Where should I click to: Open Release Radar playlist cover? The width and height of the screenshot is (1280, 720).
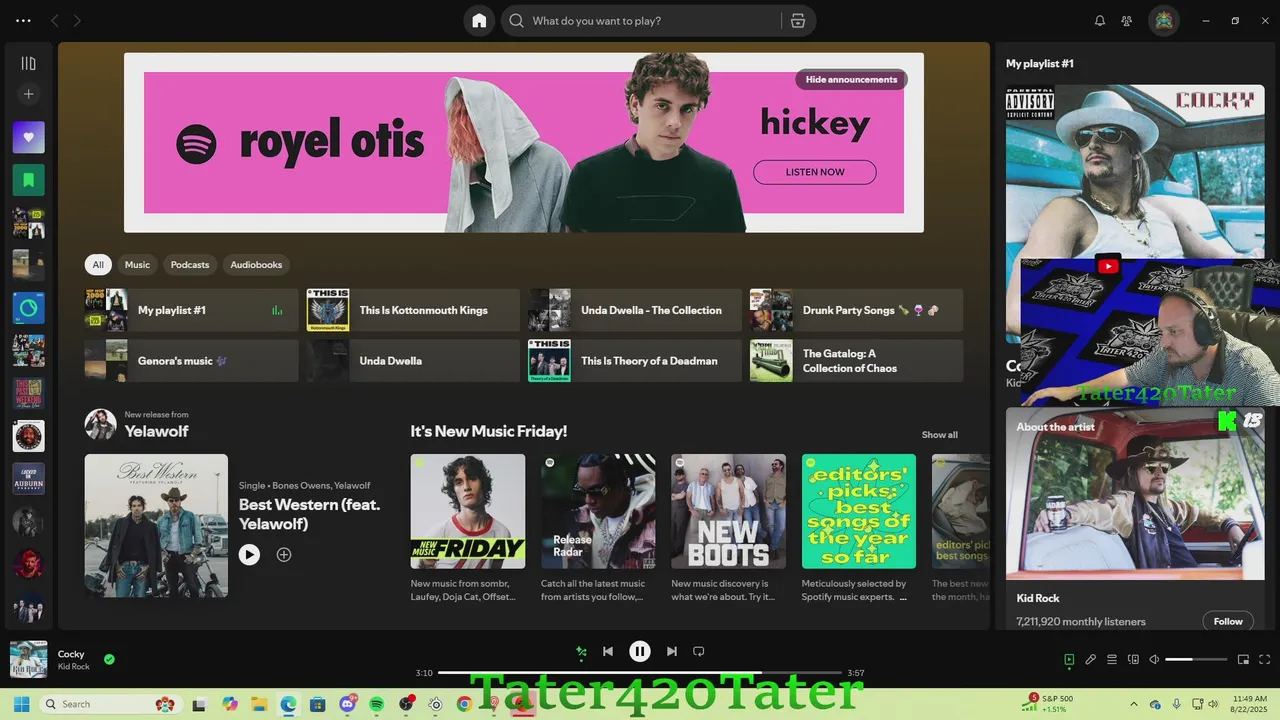[598, 511]
